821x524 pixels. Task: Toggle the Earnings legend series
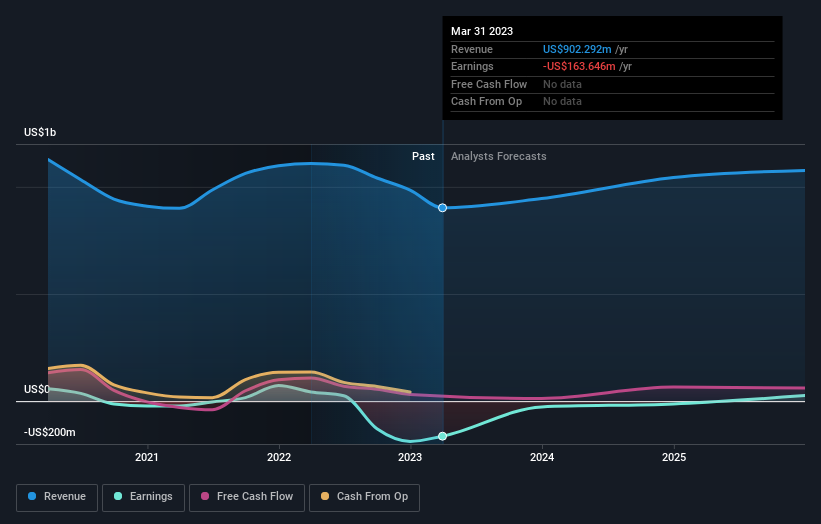coord(143,497)
